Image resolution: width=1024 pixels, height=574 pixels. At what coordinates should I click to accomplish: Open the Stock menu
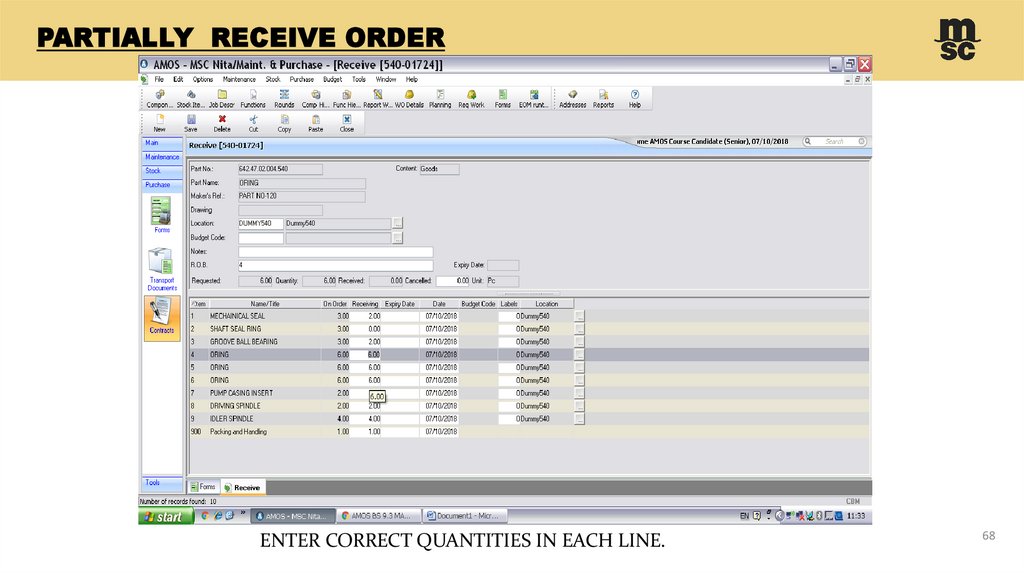point(272,80)
